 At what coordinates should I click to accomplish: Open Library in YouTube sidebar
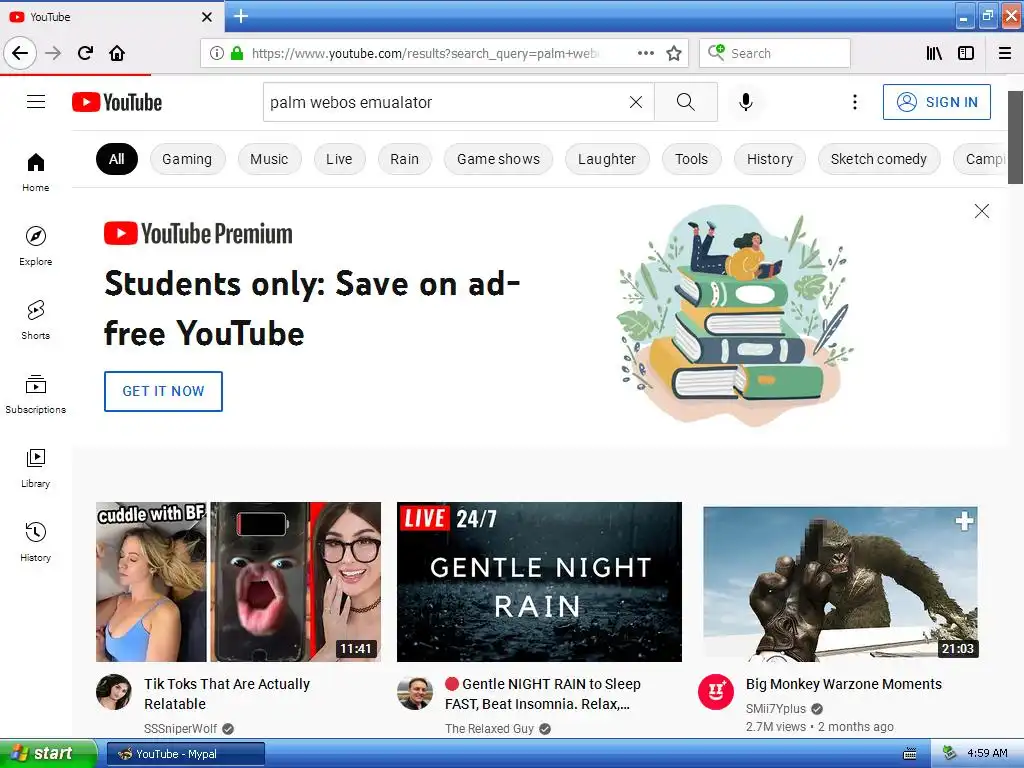[x=36, y=468]
